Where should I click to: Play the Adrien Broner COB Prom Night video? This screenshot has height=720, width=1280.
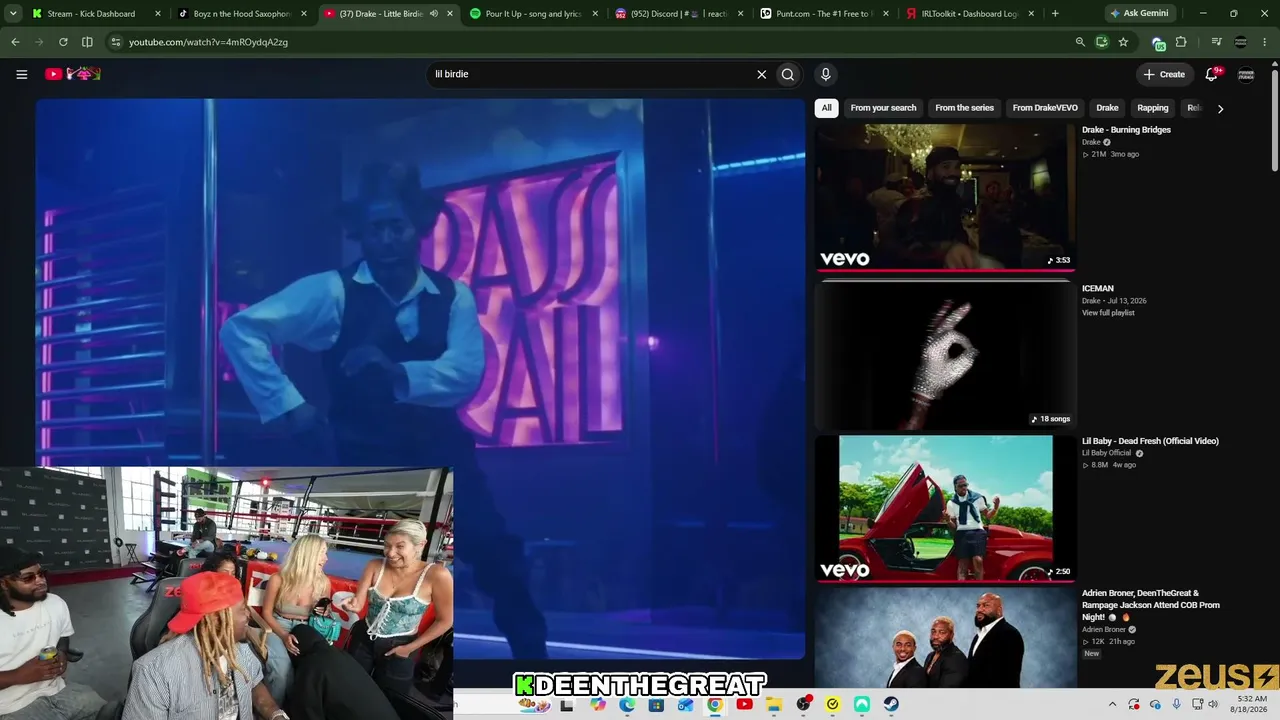point(945,638)
